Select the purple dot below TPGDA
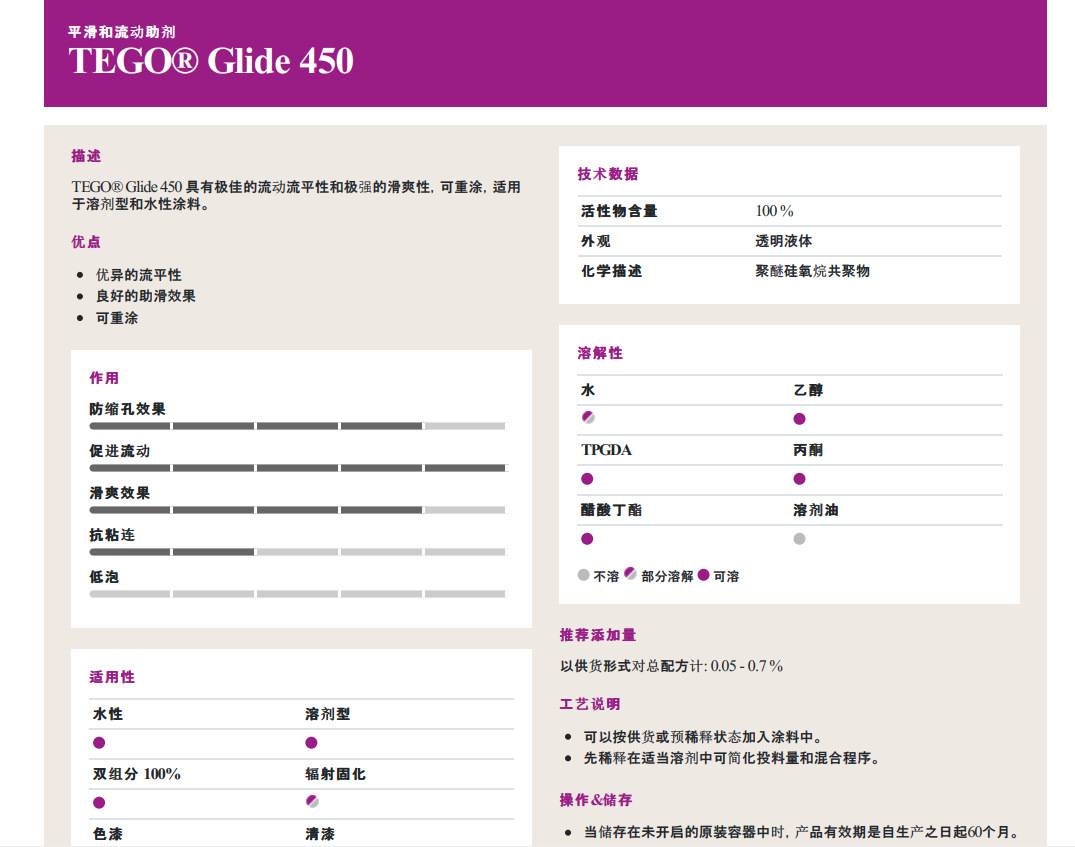Viewport: 1075px width, 847px height. coord(587,479)
